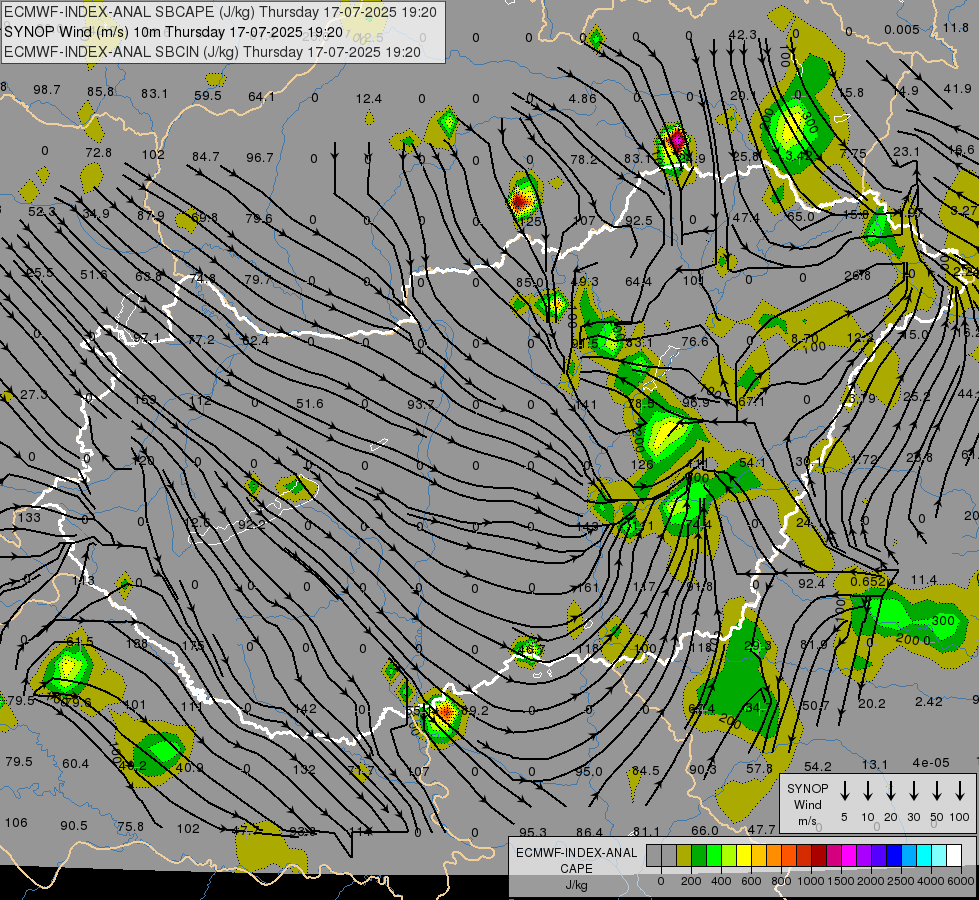Click the wind legend arrow above 30
979x900 pixels.
tap(913, 790)
